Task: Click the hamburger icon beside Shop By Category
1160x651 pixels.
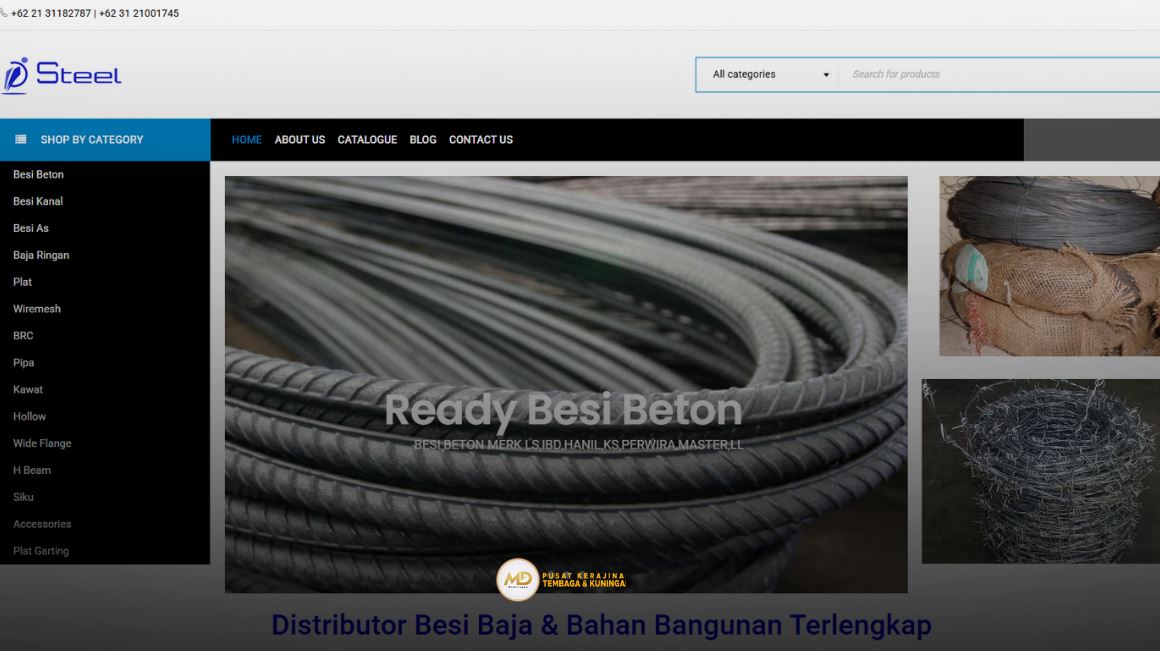Action: pos(20,140)
